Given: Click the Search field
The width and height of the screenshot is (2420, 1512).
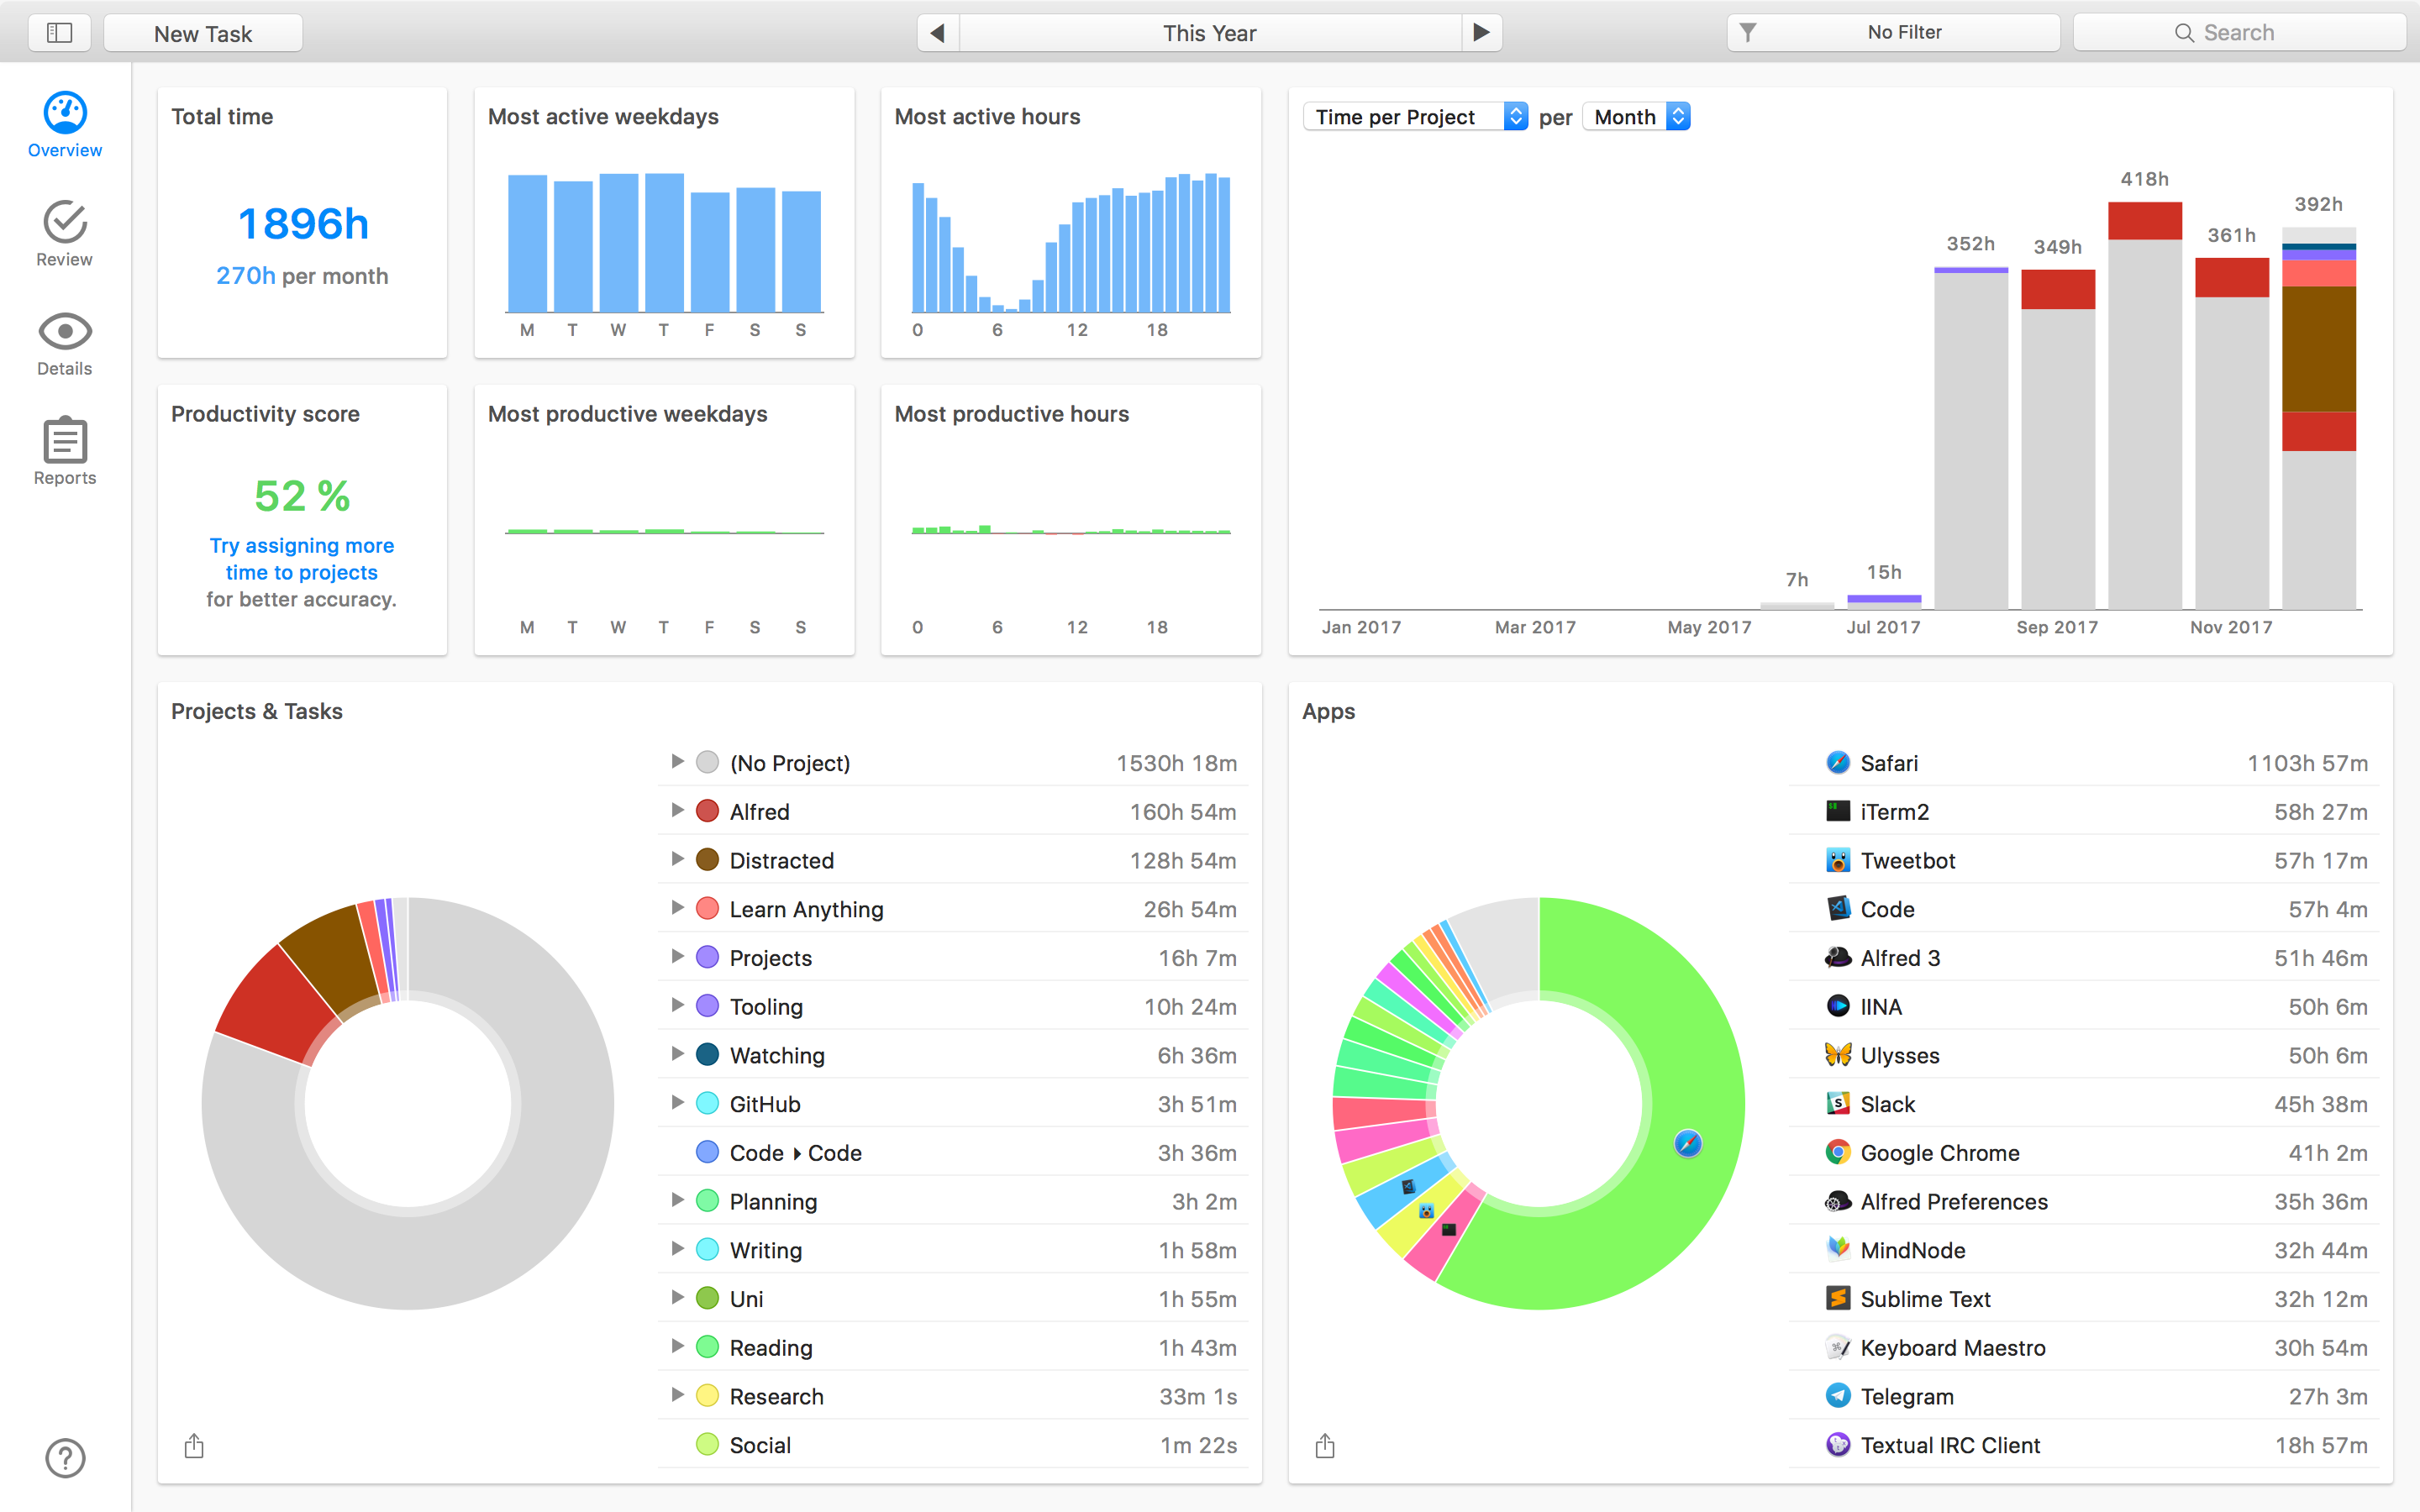Looking at the screenshot, I should coord(2238,33).
